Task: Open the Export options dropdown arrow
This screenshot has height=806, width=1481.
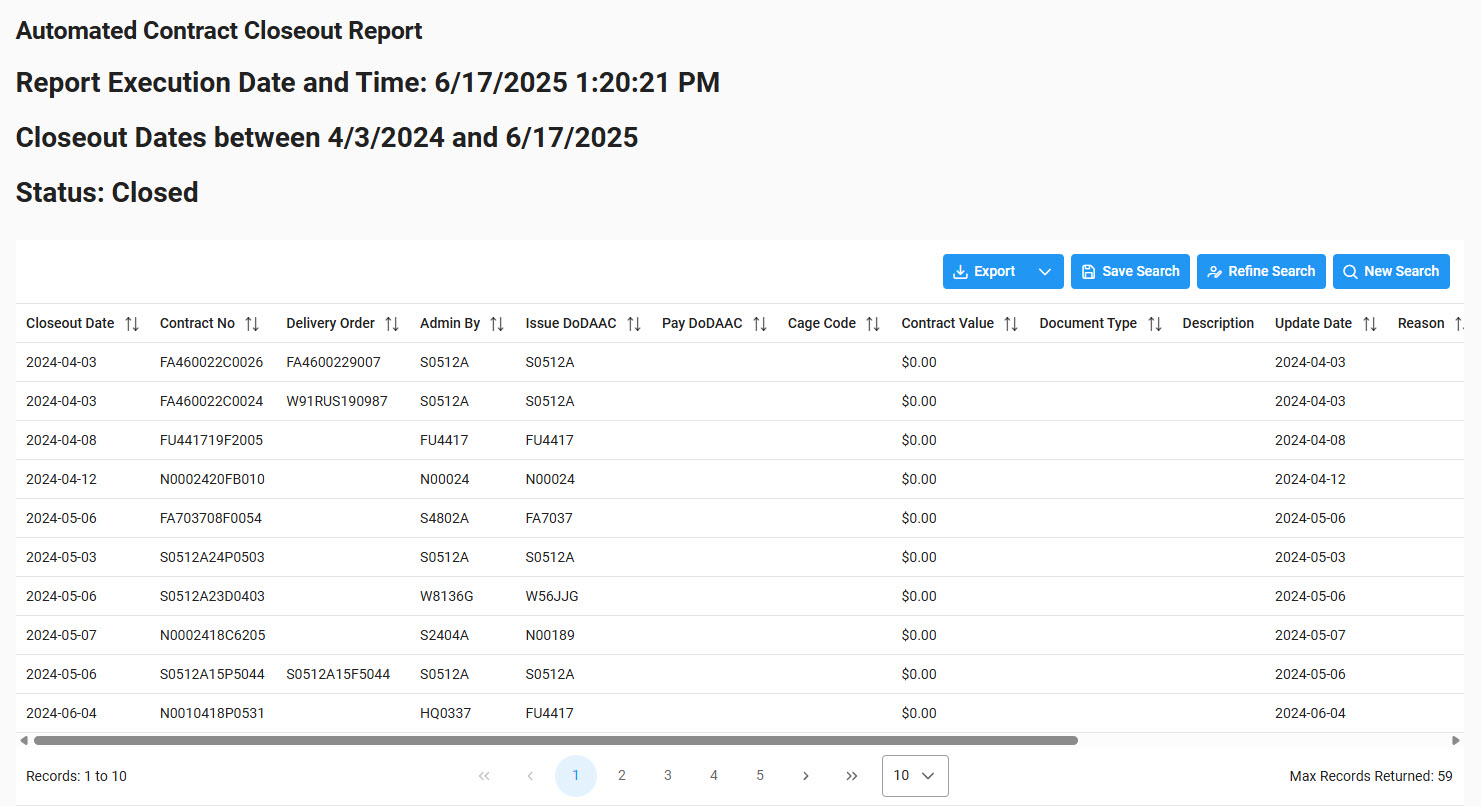Action: (x=1045, y=272)
